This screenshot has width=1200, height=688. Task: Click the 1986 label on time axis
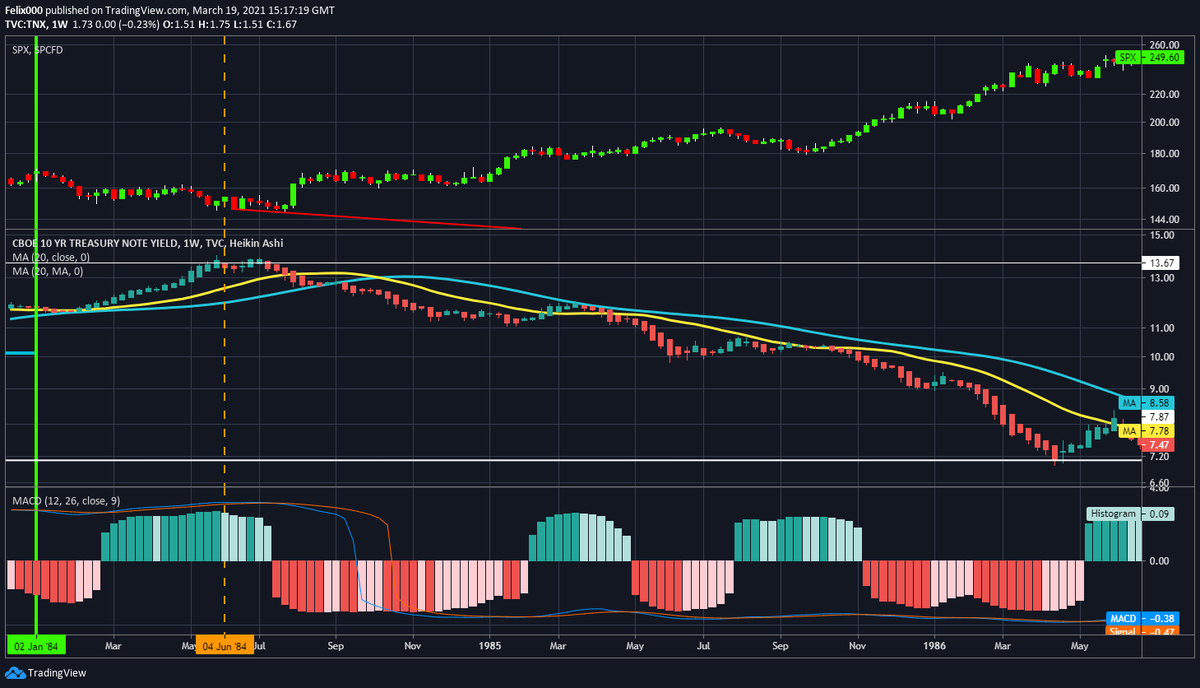[x=934, y=645]
